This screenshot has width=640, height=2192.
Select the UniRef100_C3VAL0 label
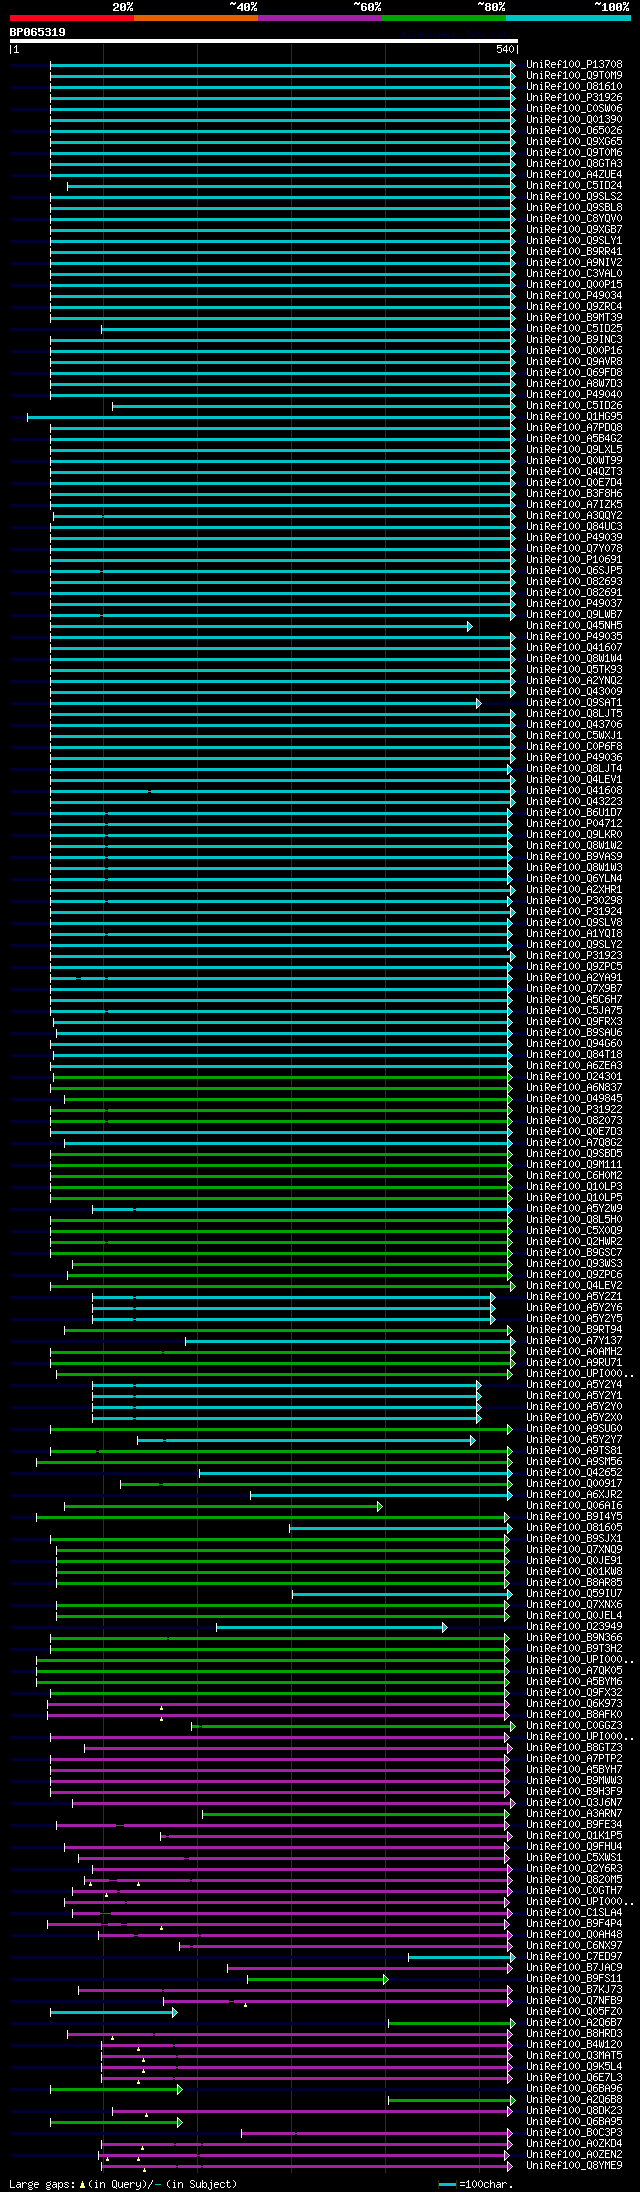coord(574,274)
